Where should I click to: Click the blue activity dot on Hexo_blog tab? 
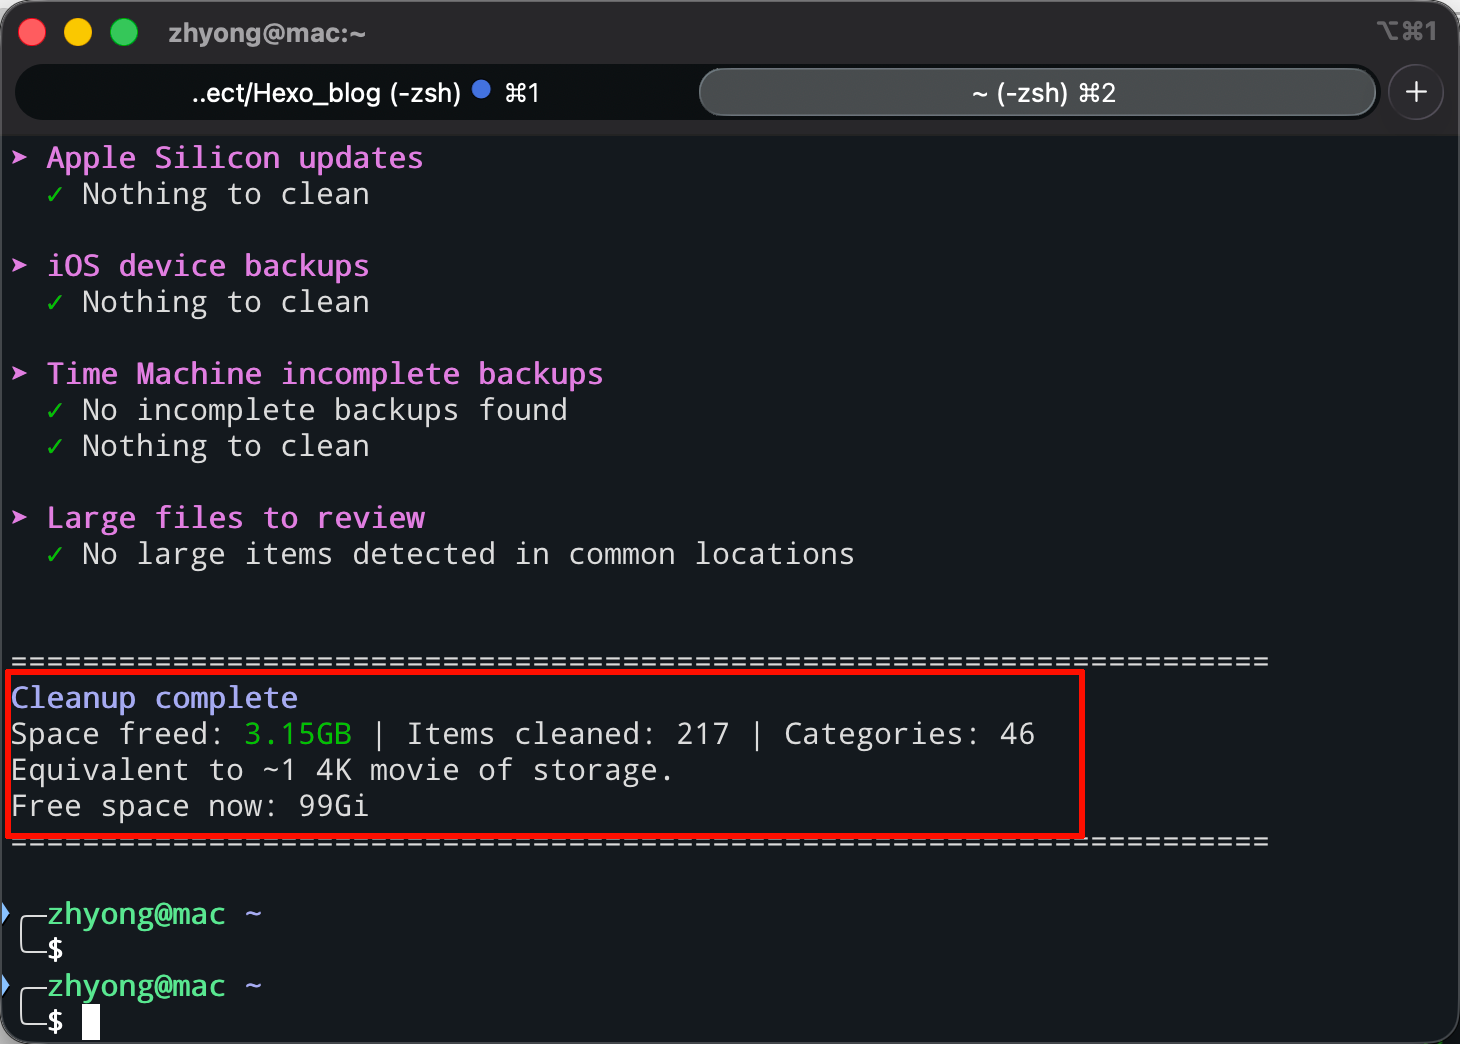pyautogui.click(x=481, y=89)
